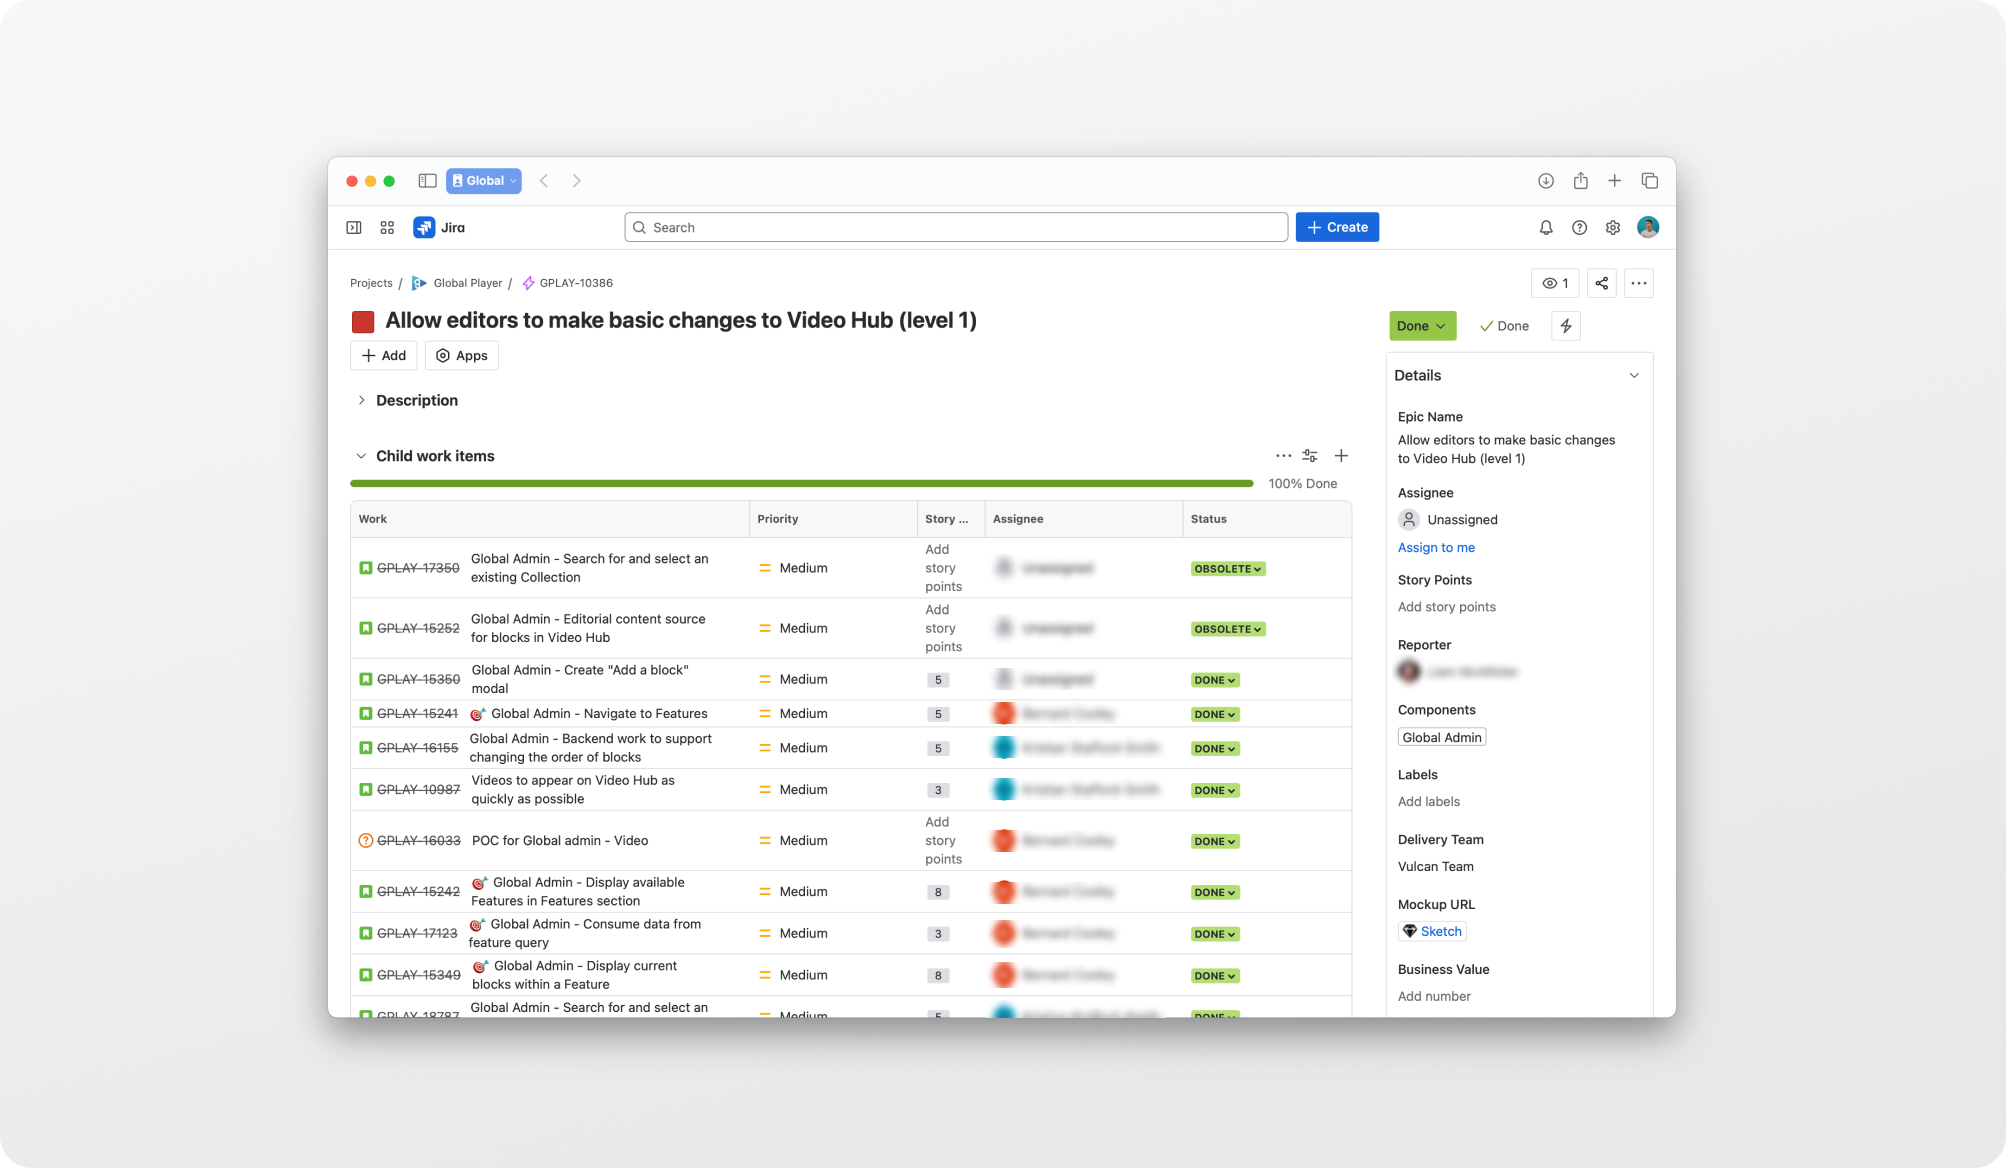The image size is (2006, 1168).
Task: Open DONE status dropdown for GPLAY-15241
Action: pos(1215,714)
